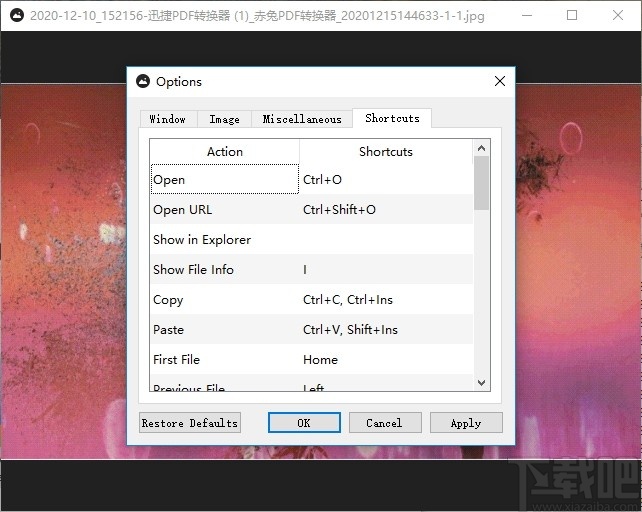Viewport: 642px width, 512px height.
Task: Click the shortcut cell showing I
Action: point(386,269)
